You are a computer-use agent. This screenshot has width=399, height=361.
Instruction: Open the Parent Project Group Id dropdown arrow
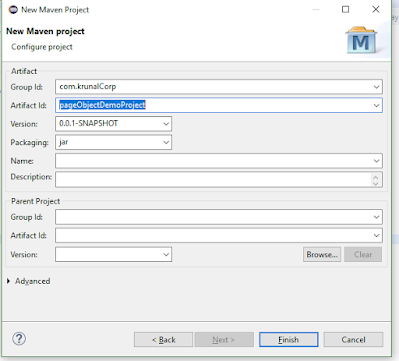[x=376, y=217]
